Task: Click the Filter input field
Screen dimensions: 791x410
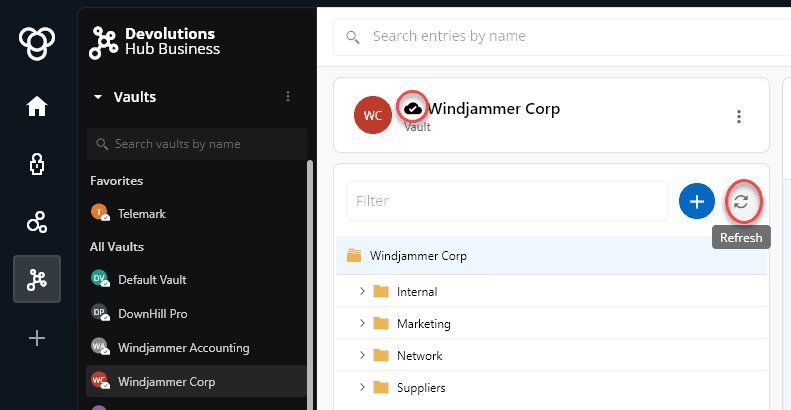Action: tap(506, 201)
